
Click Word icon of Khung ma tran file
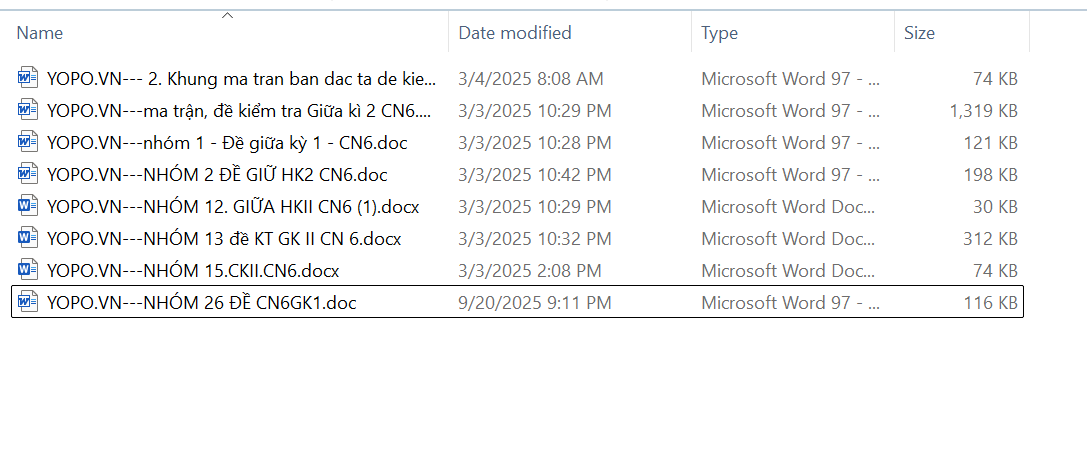pos(28,78)
